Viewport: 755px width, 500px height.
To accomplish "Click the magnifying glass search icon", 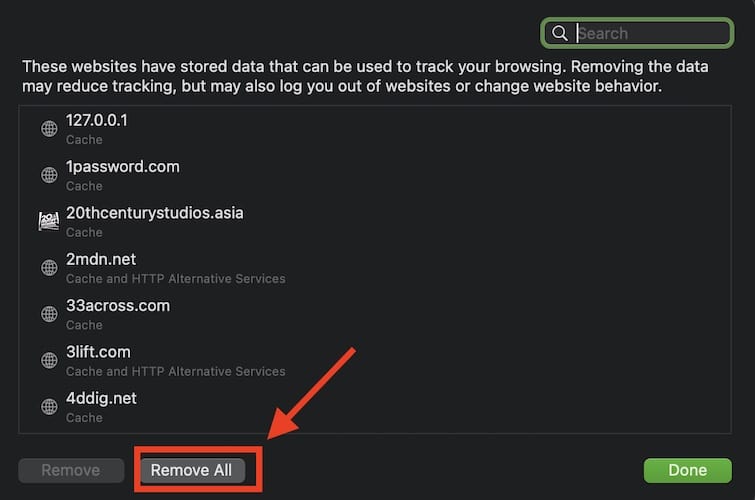I will point(560,33).
